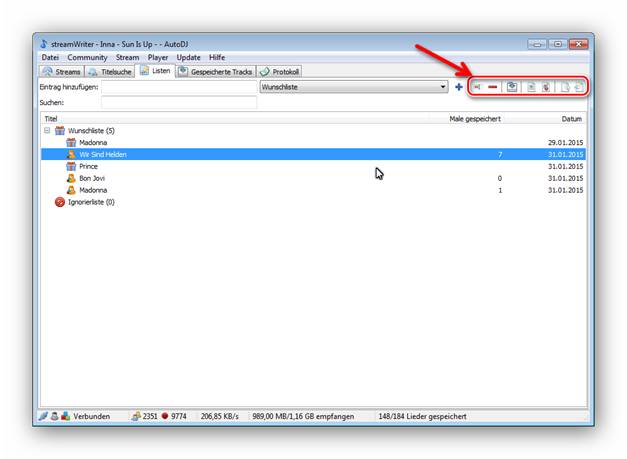Viewport: 627px width, 459px height.
Task: Click the person icon beside Wir Sind Helden
Action: [x=71, y=154]
